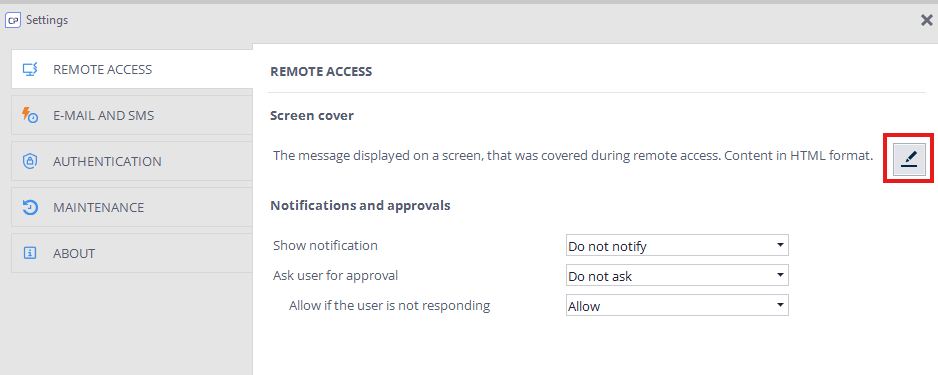Click the Maintenance history clock icon
Viewport: 938px width, 375px height.
click(30, 208)
